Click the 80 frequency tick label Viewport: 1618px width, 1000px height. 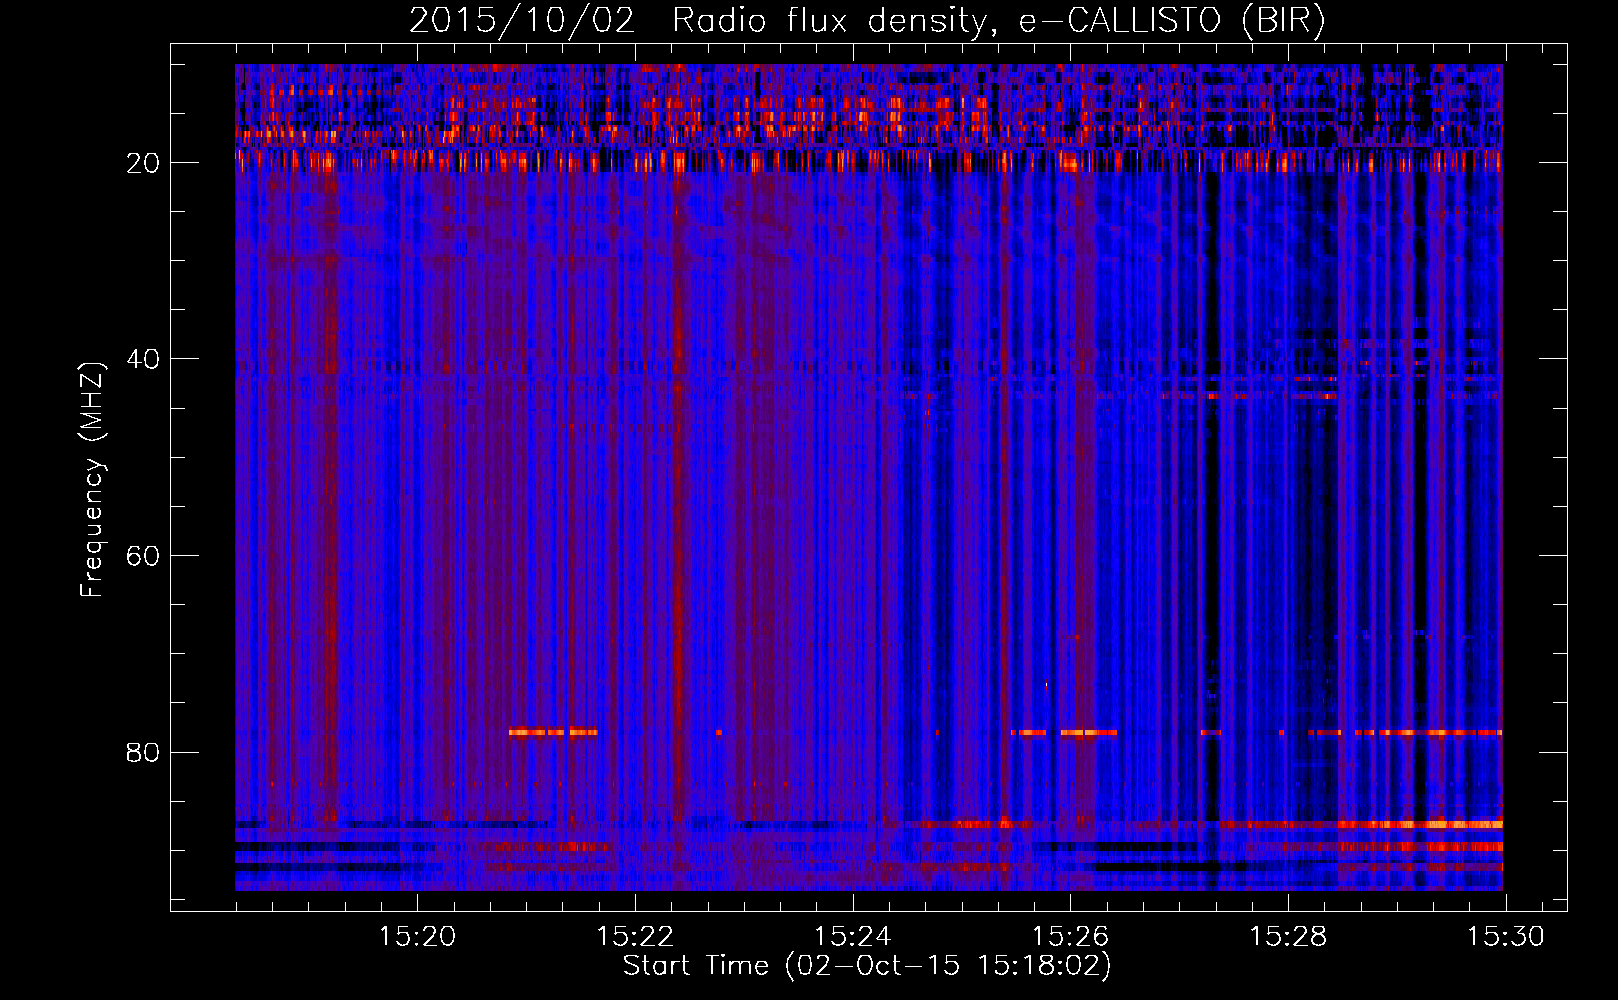[144, 752]
